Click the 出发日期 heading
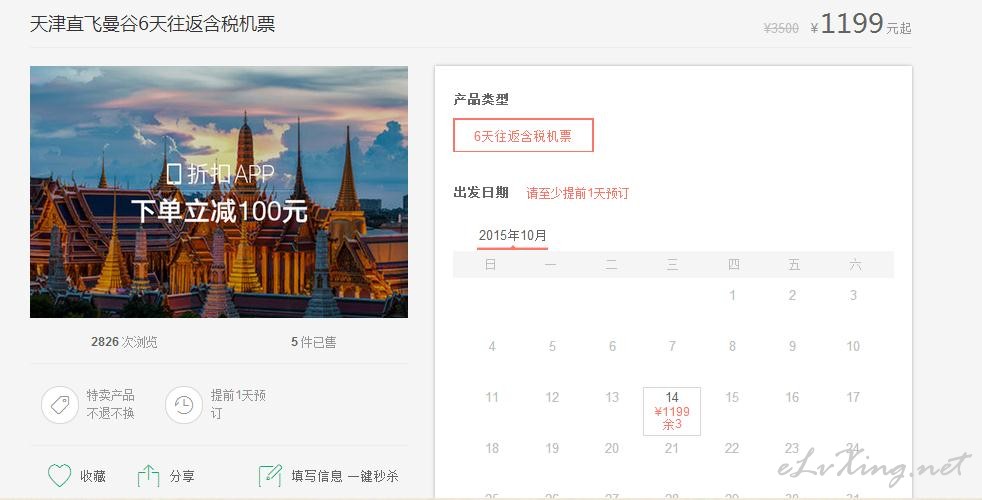The width and height of the screenshot is (982, 500). pos(481,192)
